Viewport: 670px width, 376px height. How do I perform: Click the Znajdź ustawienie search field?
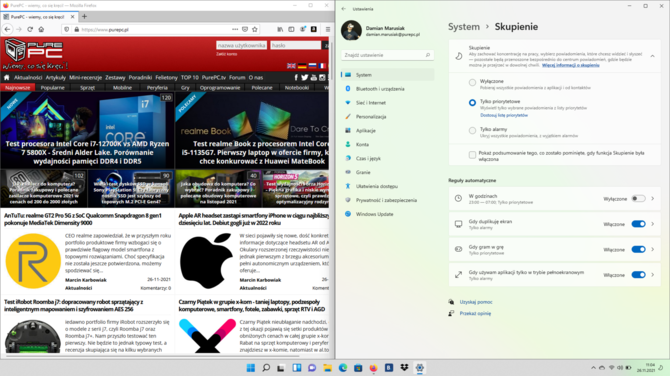point(388,55)
